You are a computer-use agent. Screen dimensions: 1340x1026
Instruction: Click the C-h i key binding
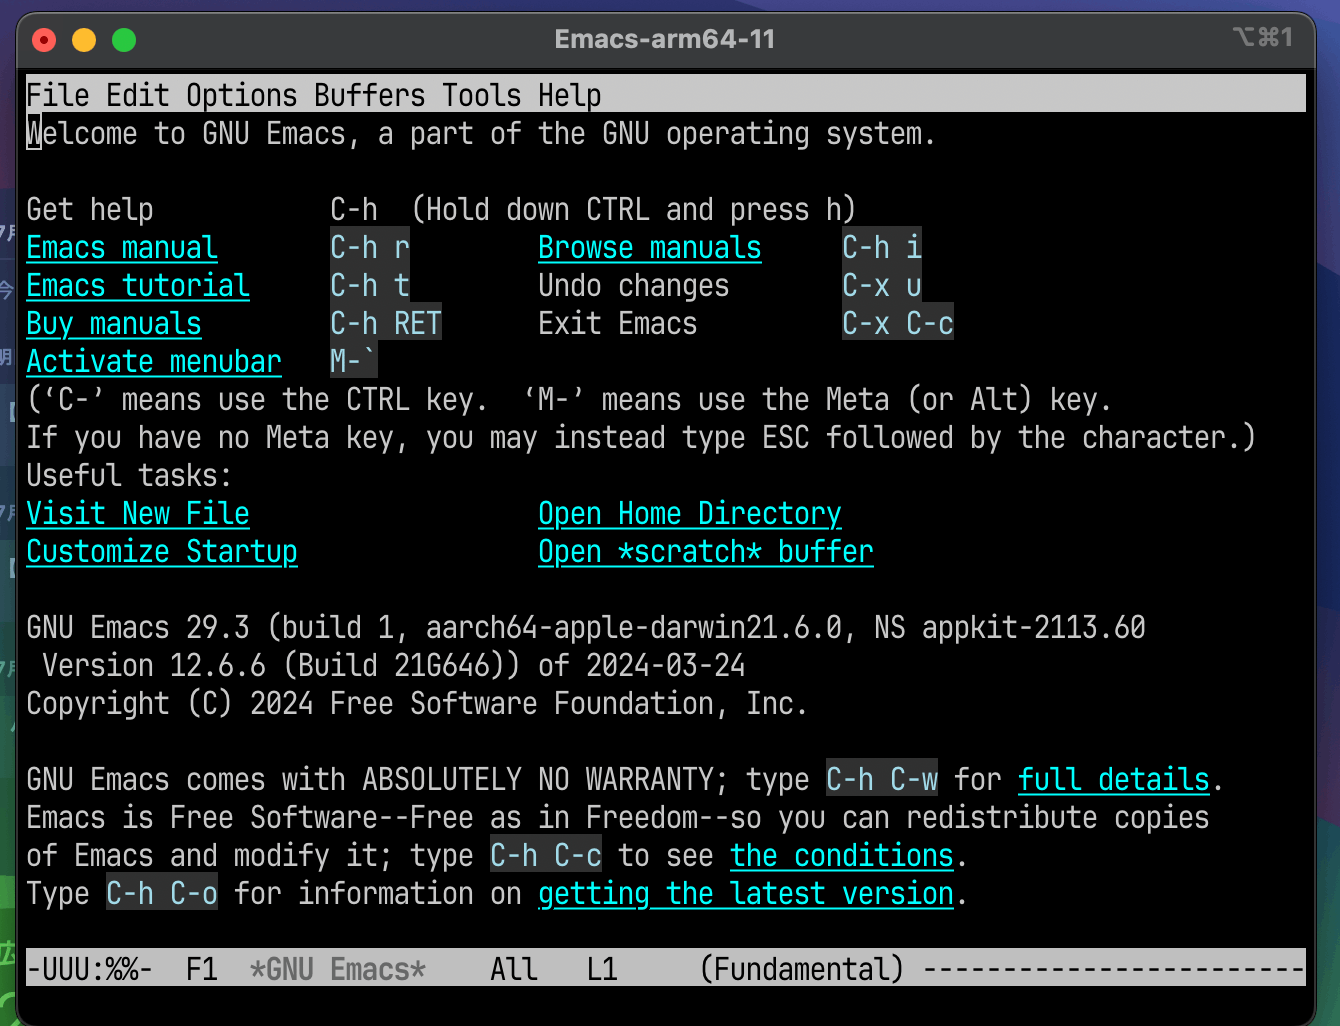pos(882,247)
